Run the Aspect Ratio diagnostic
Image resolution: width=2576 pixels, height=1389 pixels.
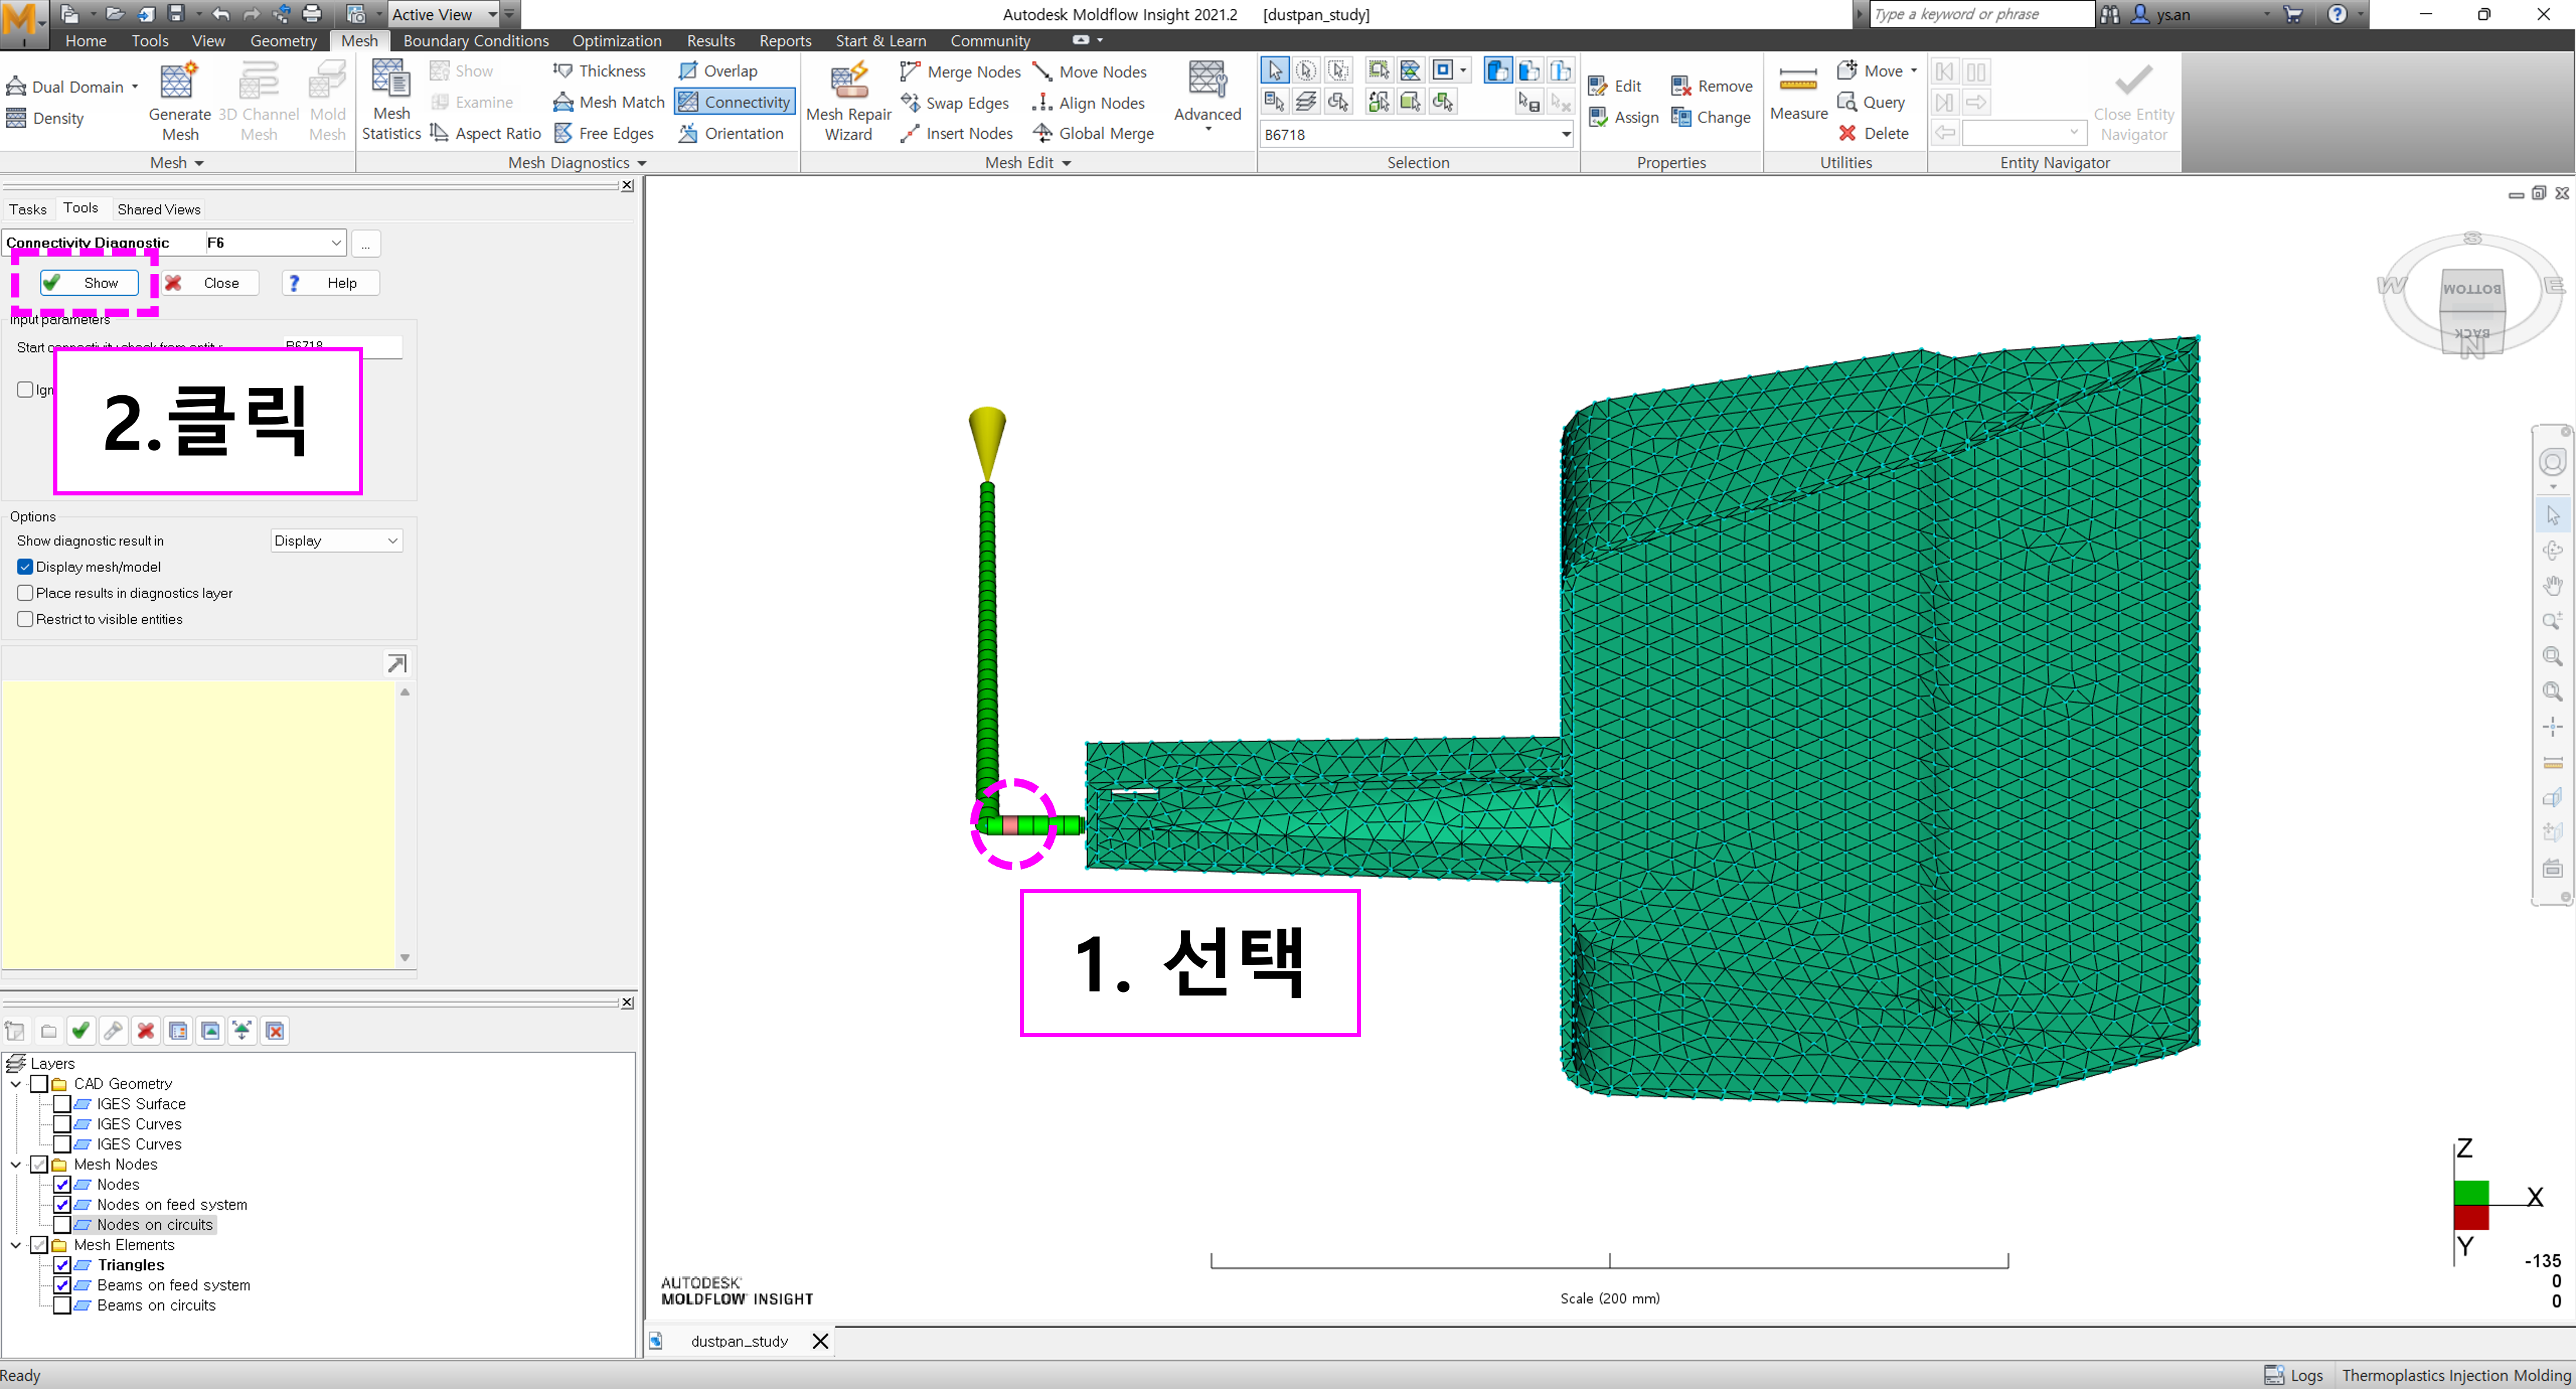[486, 133]
